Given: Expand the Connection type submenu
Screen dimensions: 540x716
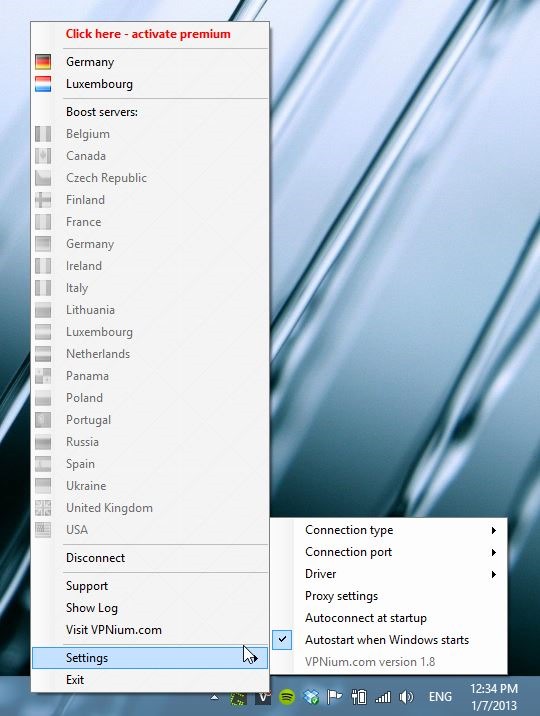Looking at the screenshot, I should pos(388,530).
